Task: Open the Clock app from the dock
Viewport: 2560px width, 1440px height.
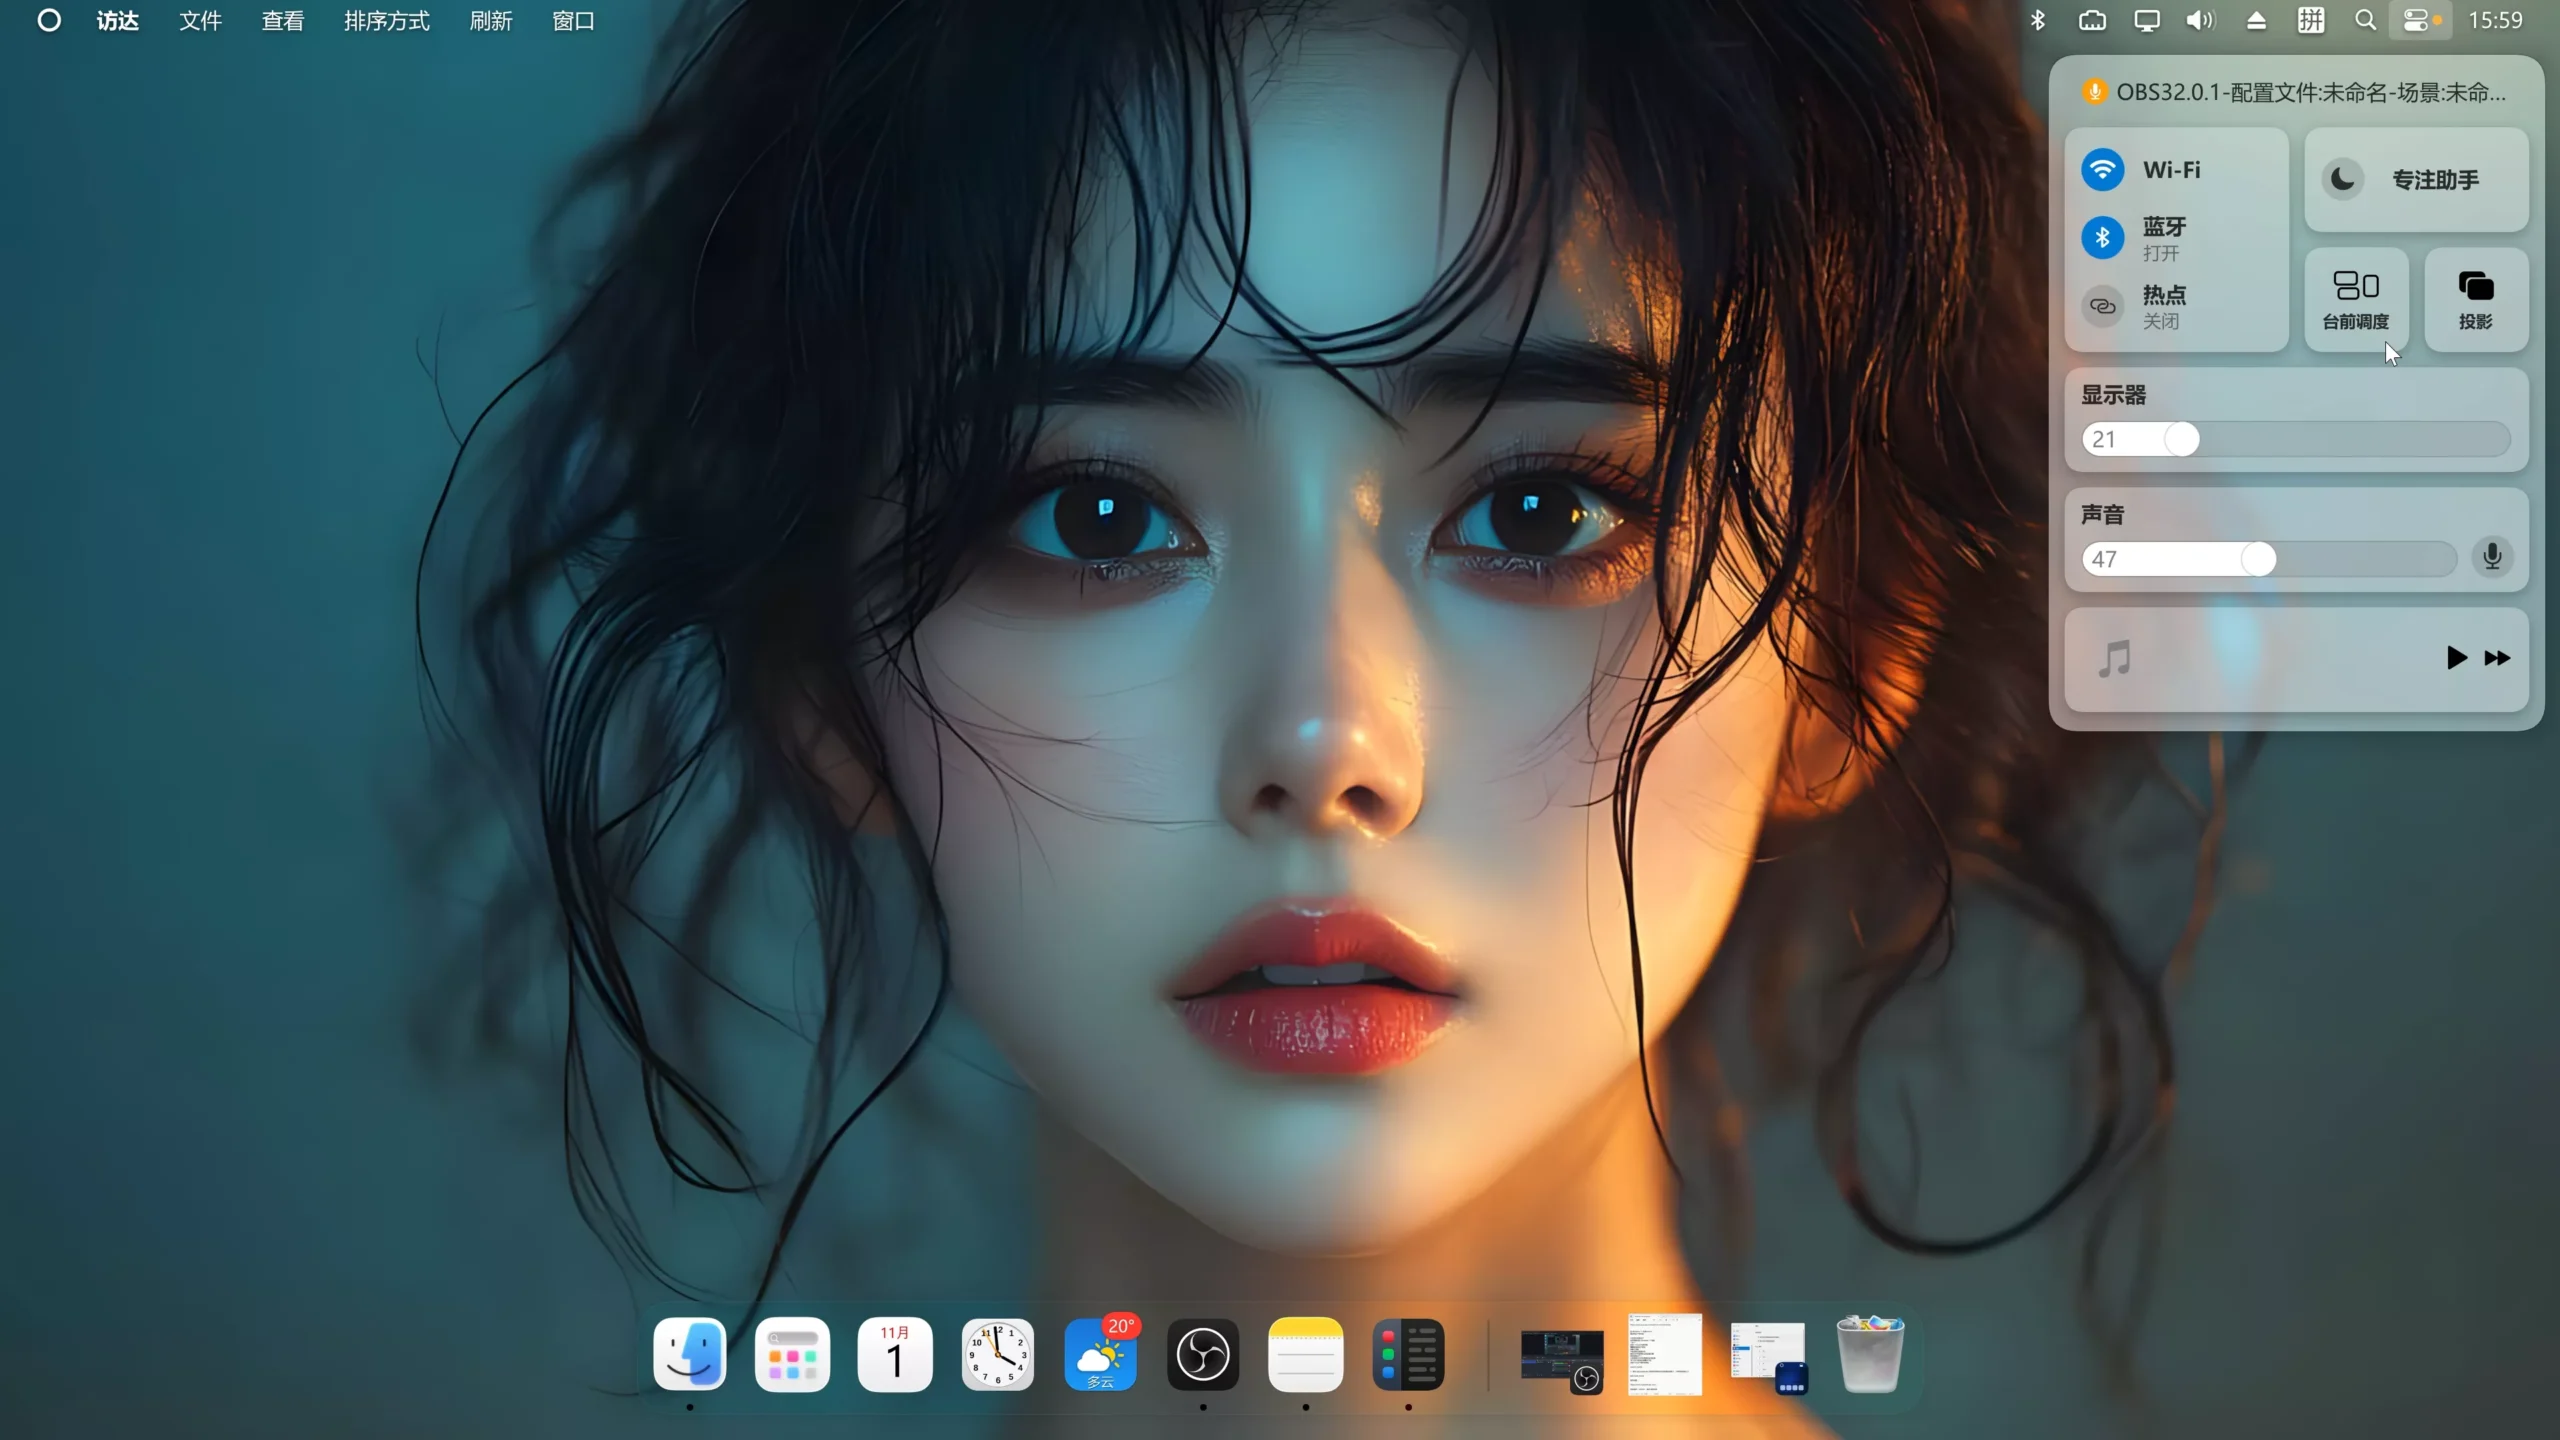Action: click(998, 1355)
